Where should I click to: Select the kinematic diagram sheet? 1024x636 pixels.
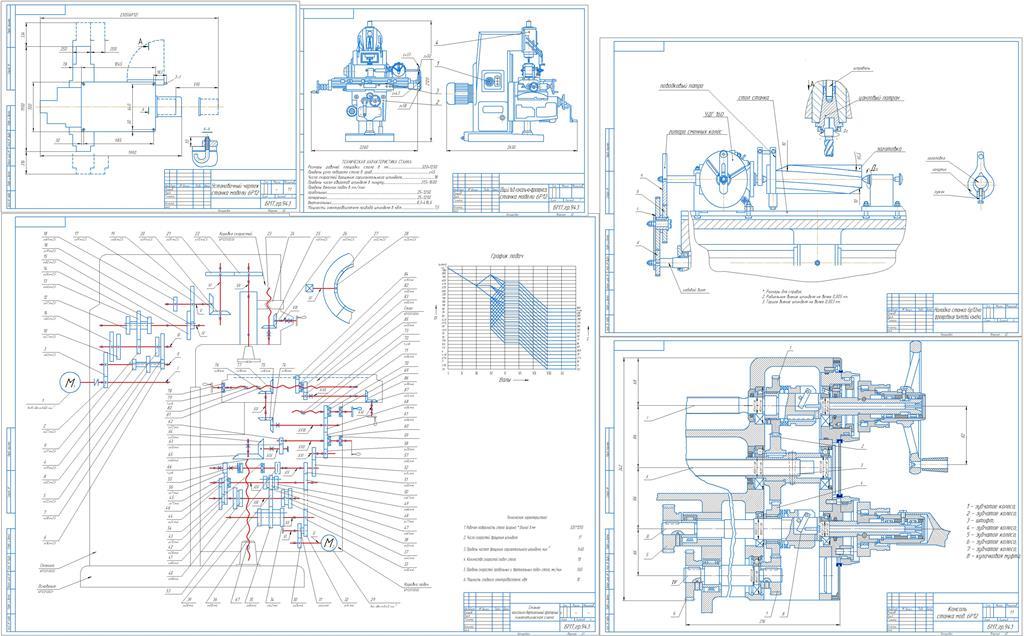(x=300, y=424)
